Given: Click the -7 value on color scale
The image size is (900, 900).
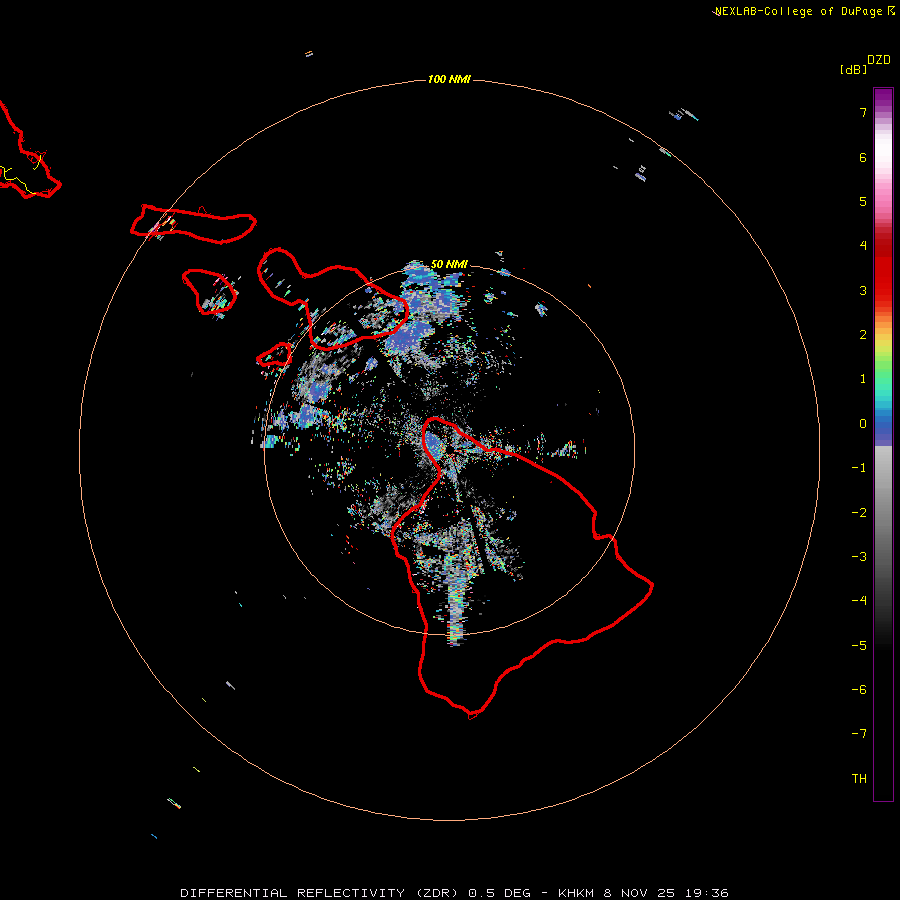Looking at the screenshot, I should tap(859, 734).
